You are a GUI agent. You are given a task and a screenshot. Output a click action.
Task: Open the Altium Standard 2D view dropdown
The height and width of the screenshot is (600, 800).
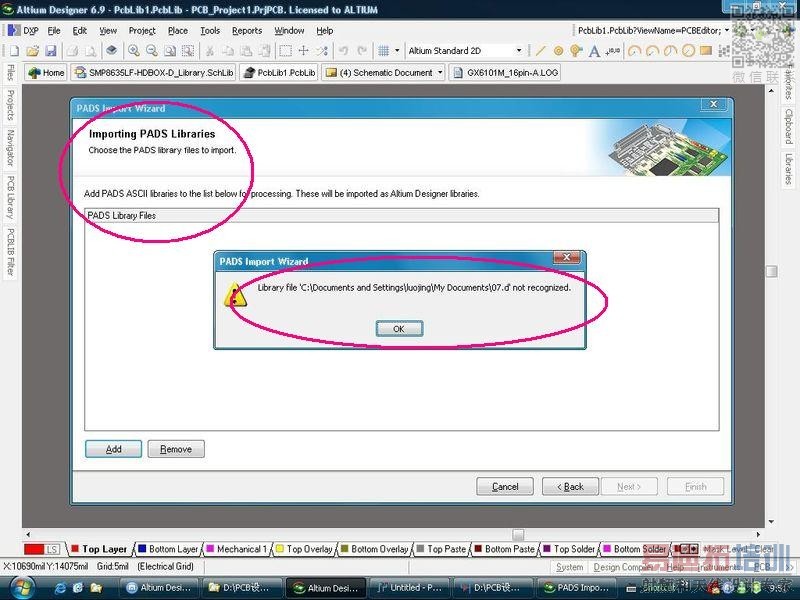[x=519, y=51]
